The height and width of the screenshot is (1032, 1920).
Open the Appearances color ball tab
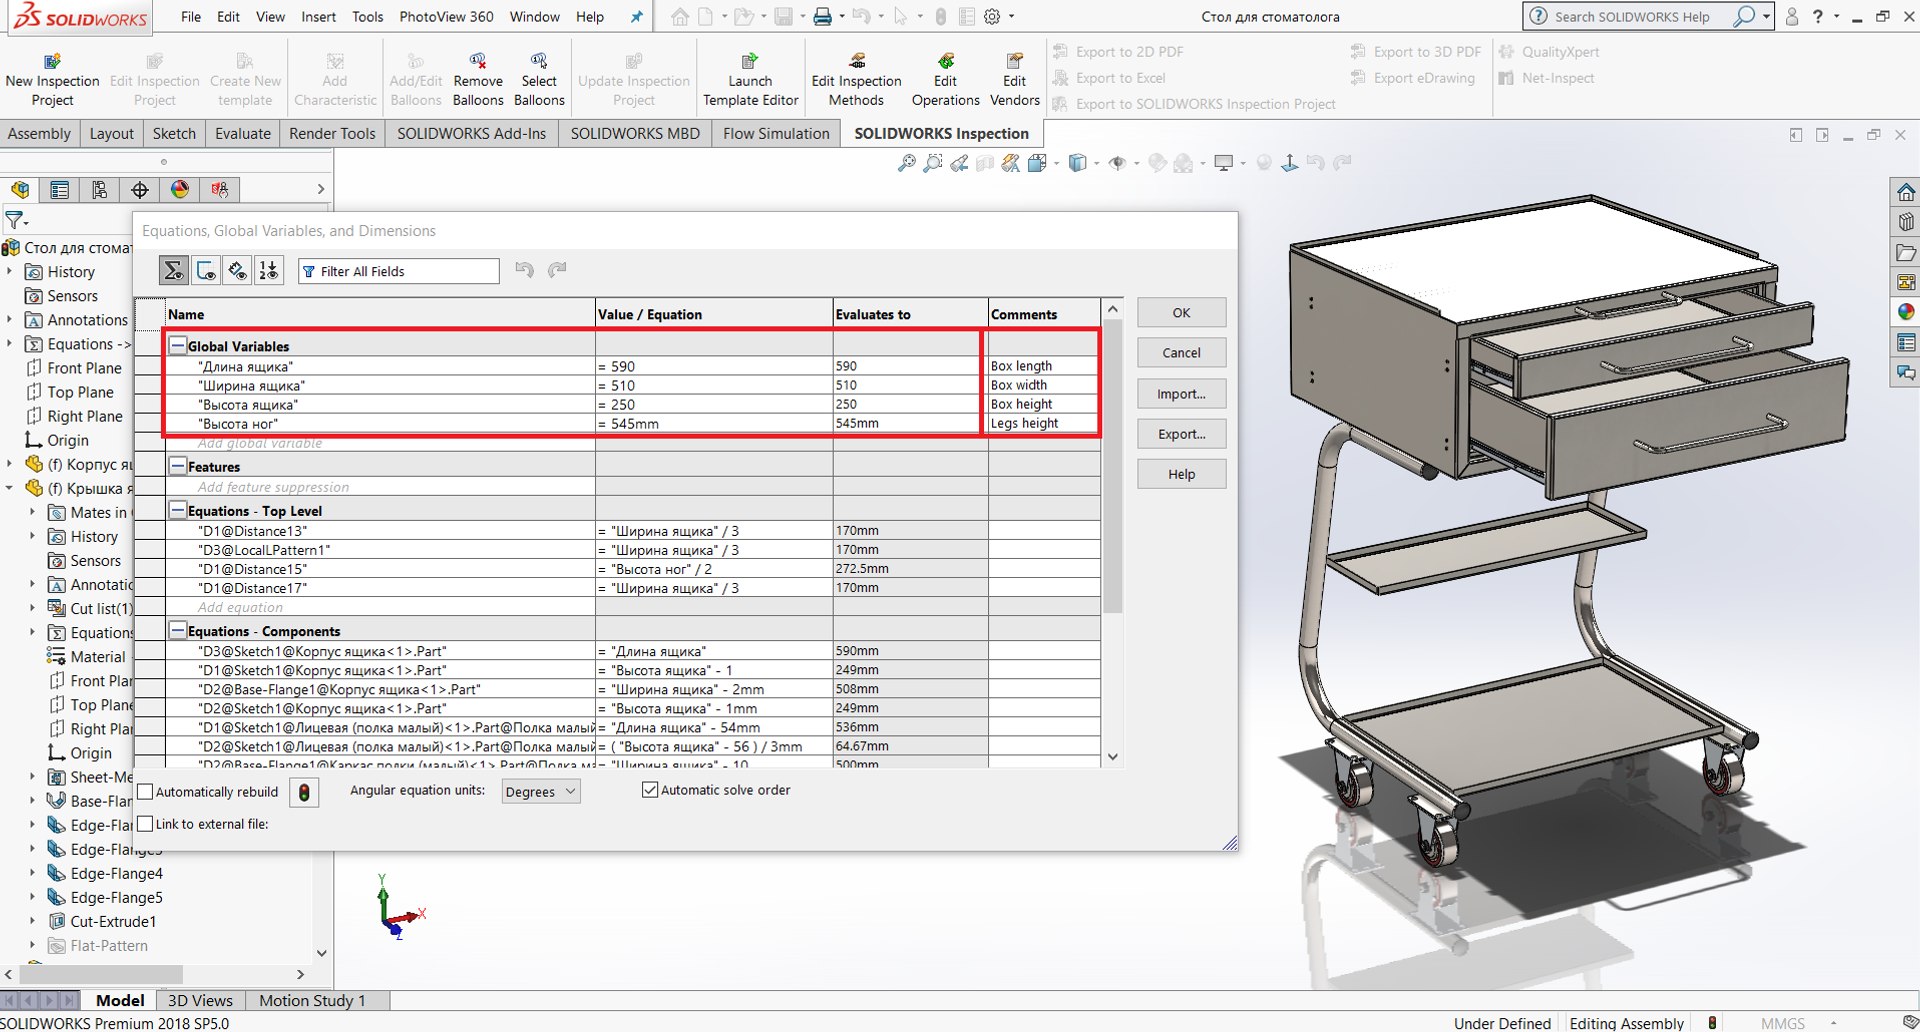[x=180, y=189]
